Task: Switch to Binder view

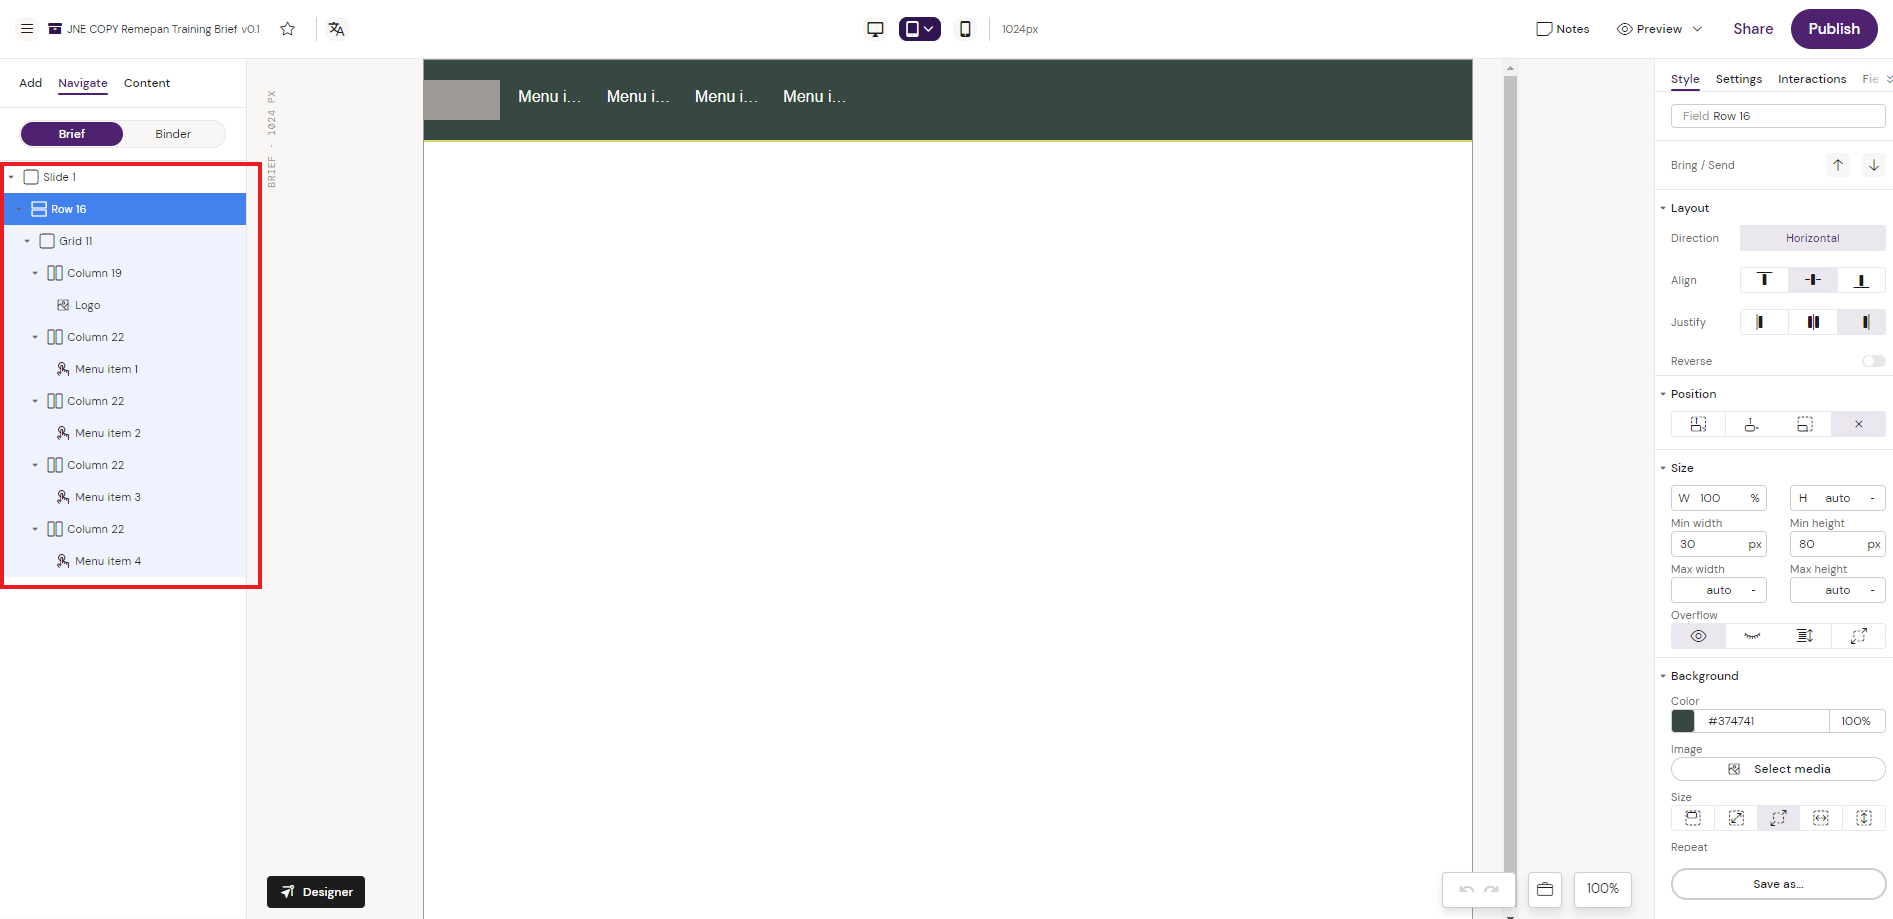Action: (173, 134)
